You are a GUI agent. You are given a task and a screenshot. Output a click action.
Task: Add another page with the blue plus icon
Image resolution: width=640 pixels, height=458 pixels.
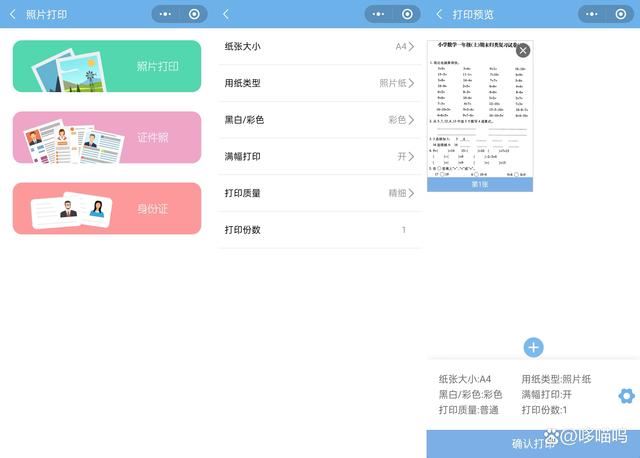tap(533, 347)
